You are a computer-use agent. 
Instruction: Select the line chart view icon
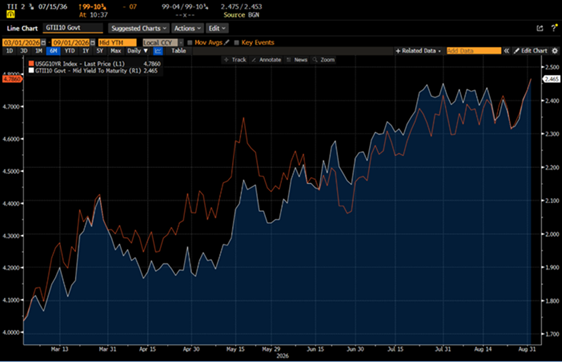tap(158, 51)
